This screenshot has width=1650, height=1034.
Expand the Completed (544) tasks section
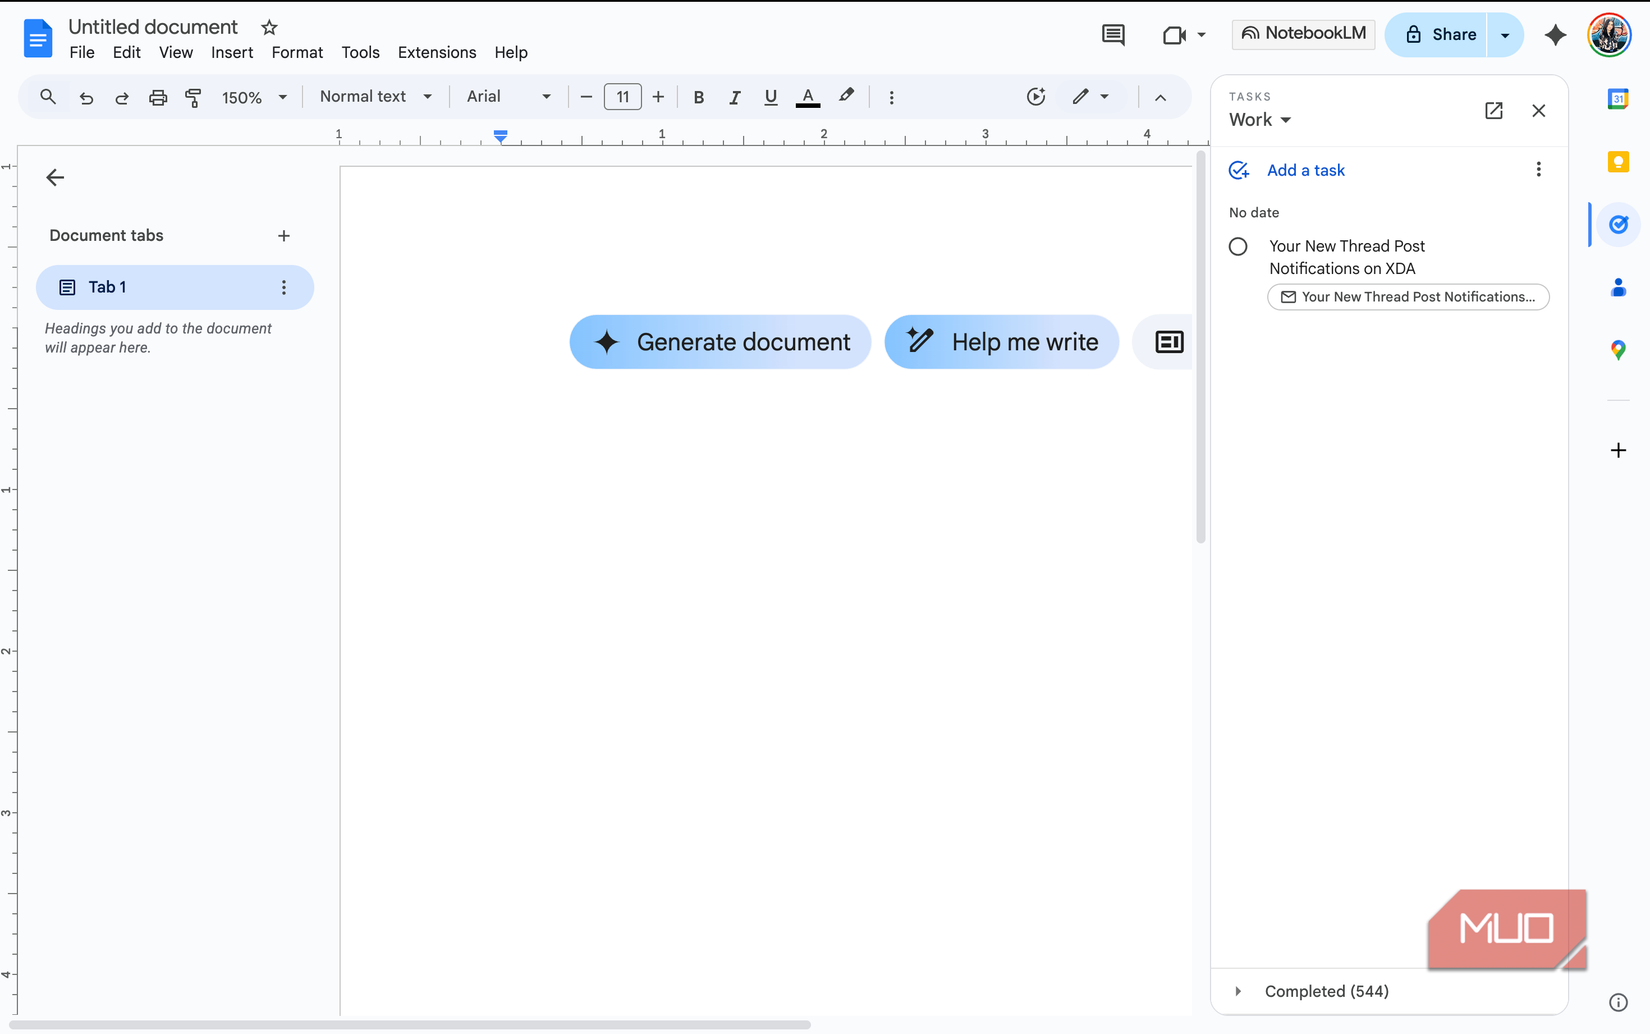[x=1238, y=991]
